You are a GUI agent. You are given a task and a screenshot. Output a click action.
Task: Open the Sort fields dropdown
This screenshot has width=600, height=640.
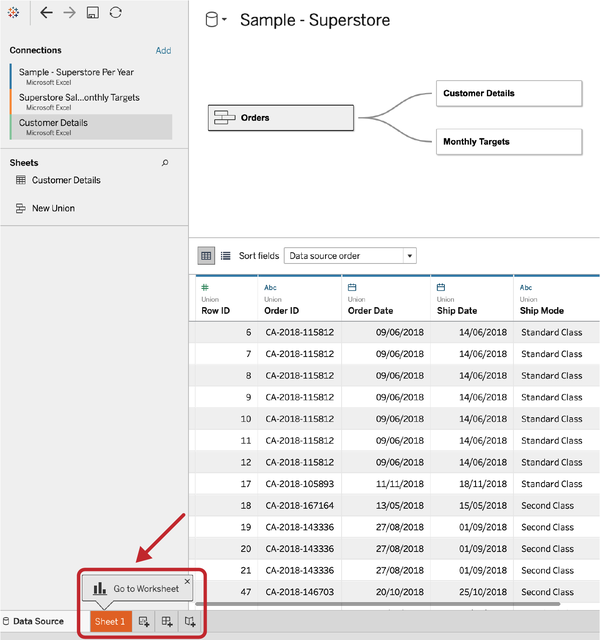pos(350,256)
